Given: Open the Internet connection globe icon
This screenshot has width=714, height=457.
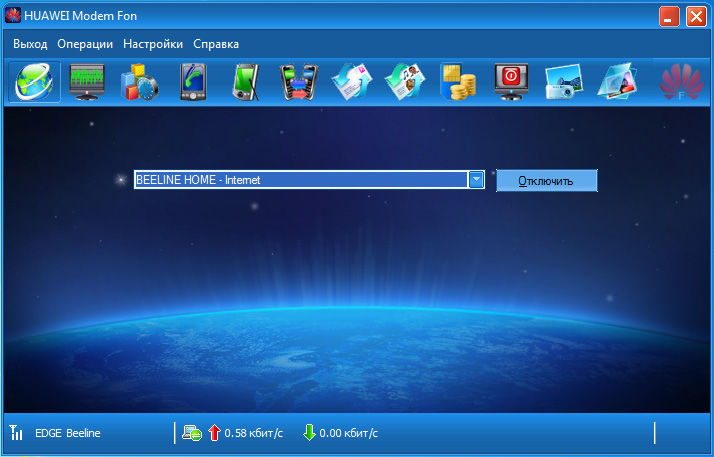Looking at the screenshot, I should 34,82.
